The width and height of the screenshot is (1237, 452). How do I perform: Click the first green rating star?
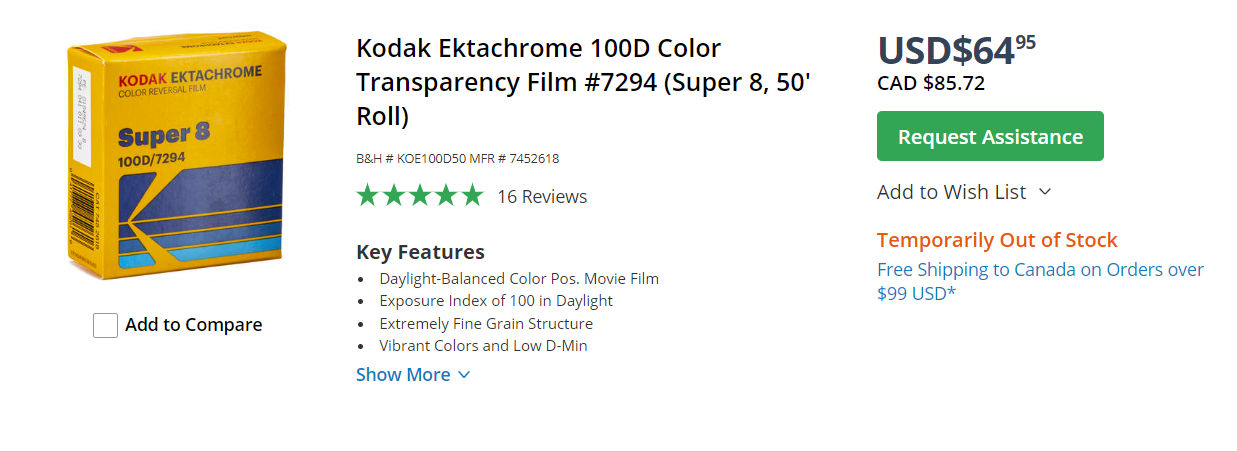(368, 195)
